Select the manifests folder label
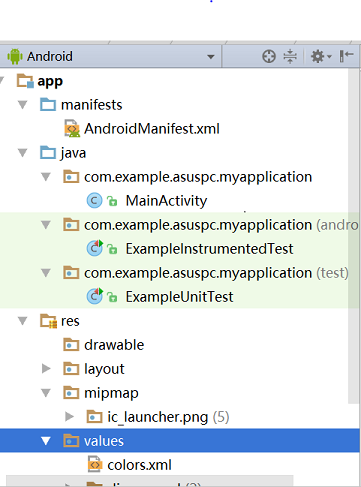The image size is (361, 487). (x=92, y=105)
